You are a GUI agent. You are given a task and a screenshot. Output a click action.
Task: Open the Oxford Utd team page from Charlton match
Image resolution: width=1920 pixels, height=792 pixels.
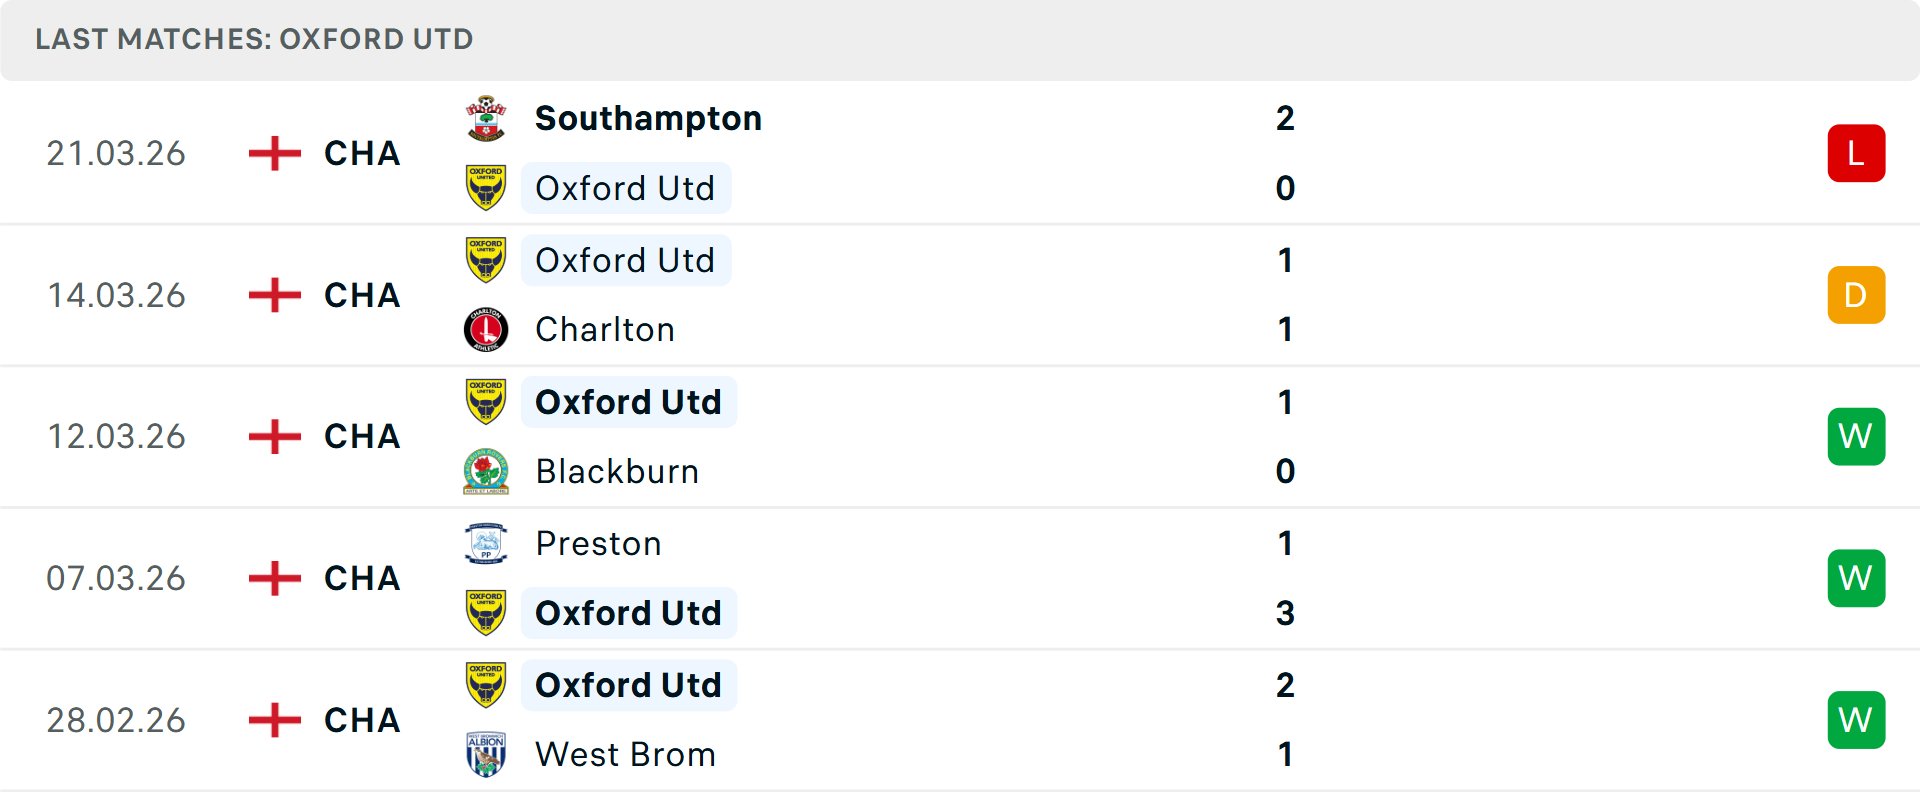[626, 259]
